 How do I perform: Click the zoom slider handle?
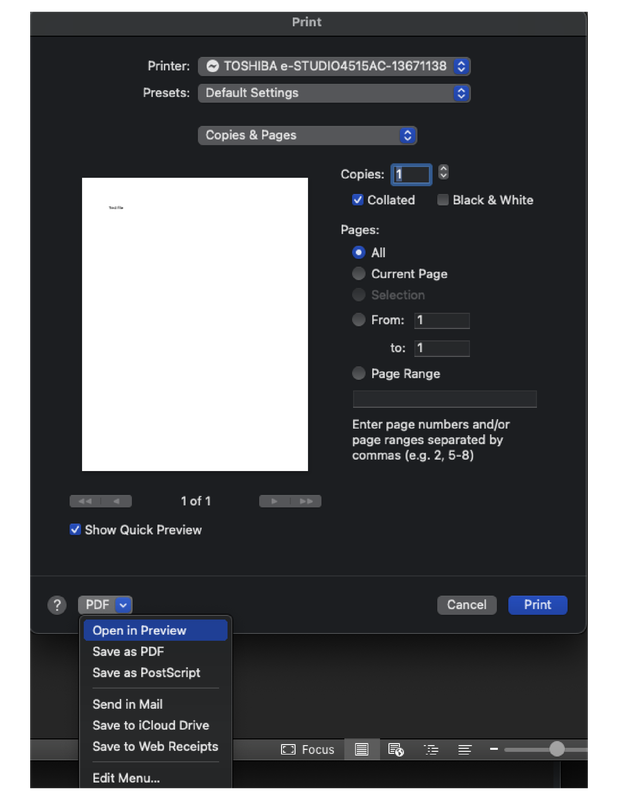pyautogui.click(x=557, y=749)
